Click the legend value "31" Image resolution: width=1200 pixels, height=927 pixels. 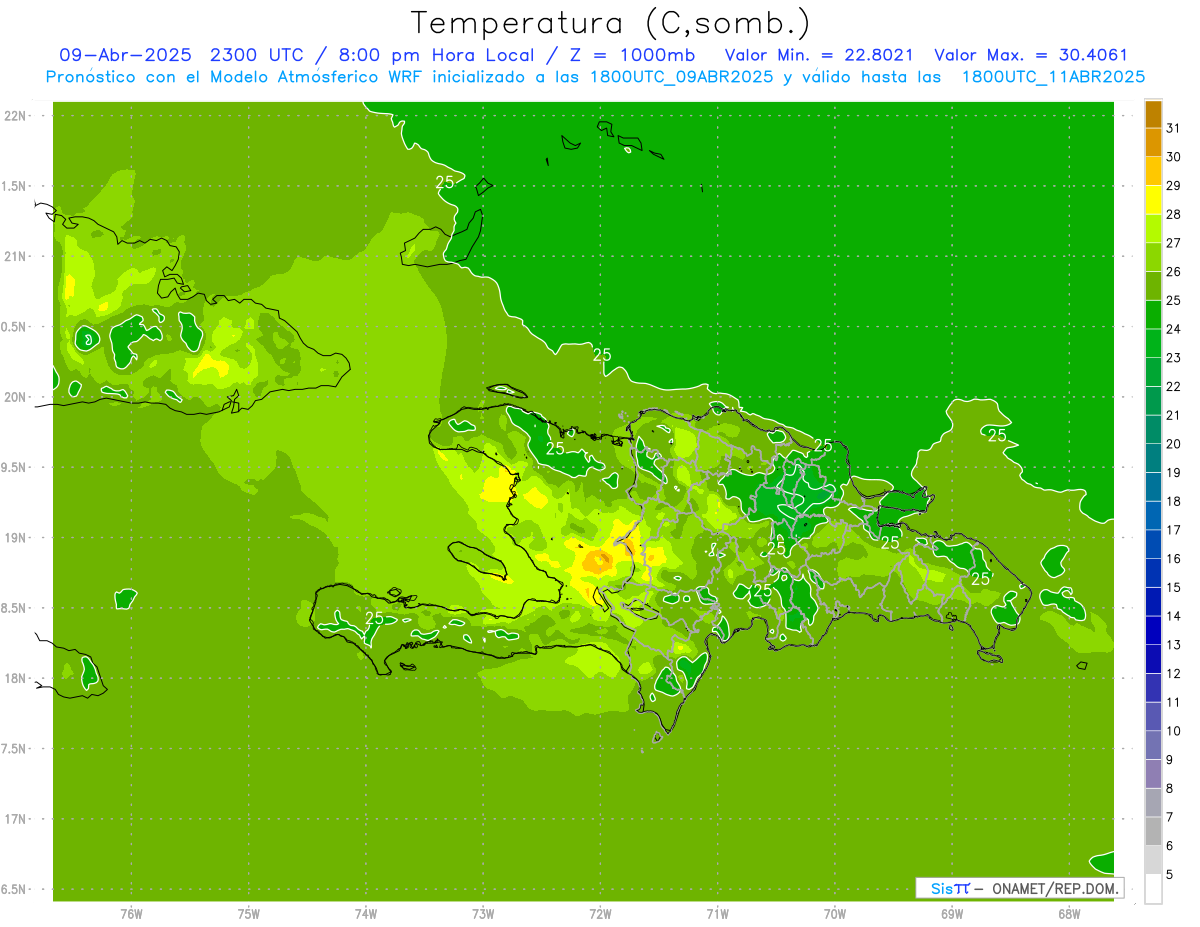pyautogui.click(x=1174, y=128)
